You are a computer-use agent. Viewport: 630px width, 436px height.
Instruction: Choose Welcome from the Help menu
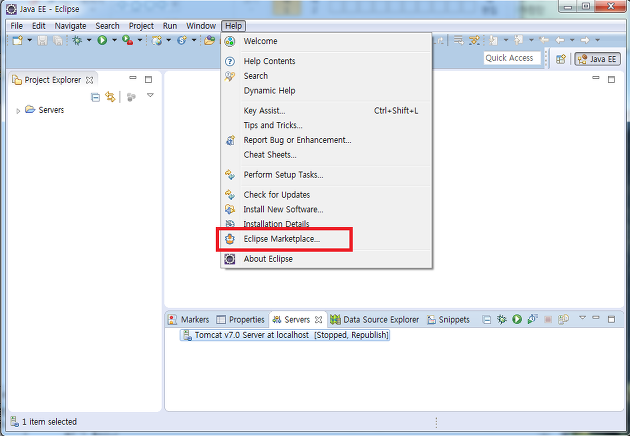(326, 41)
